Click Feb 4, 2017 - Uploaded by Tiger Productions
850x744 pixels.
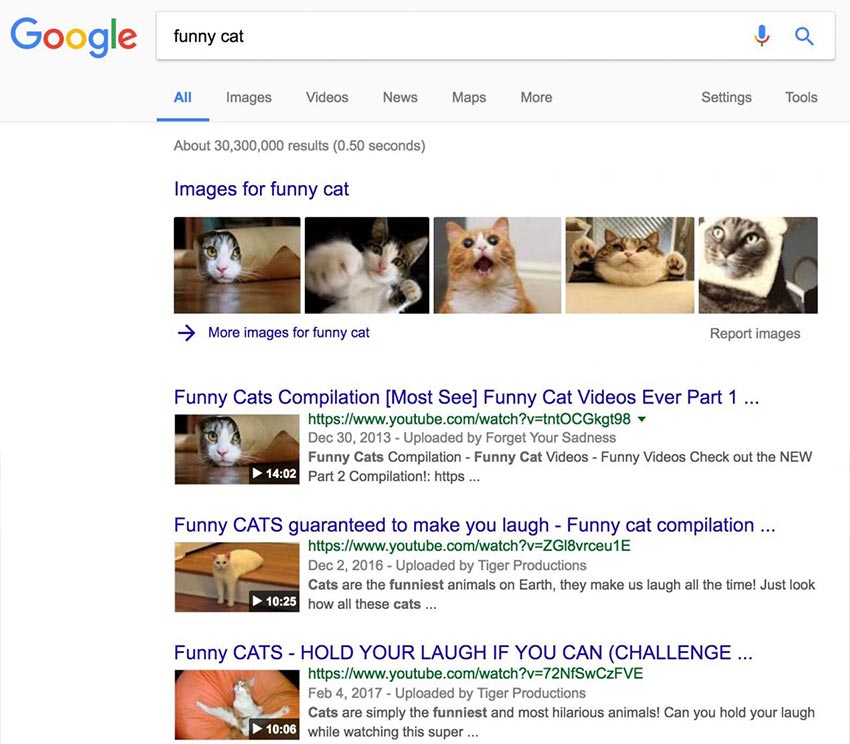[x=447, y=693]
